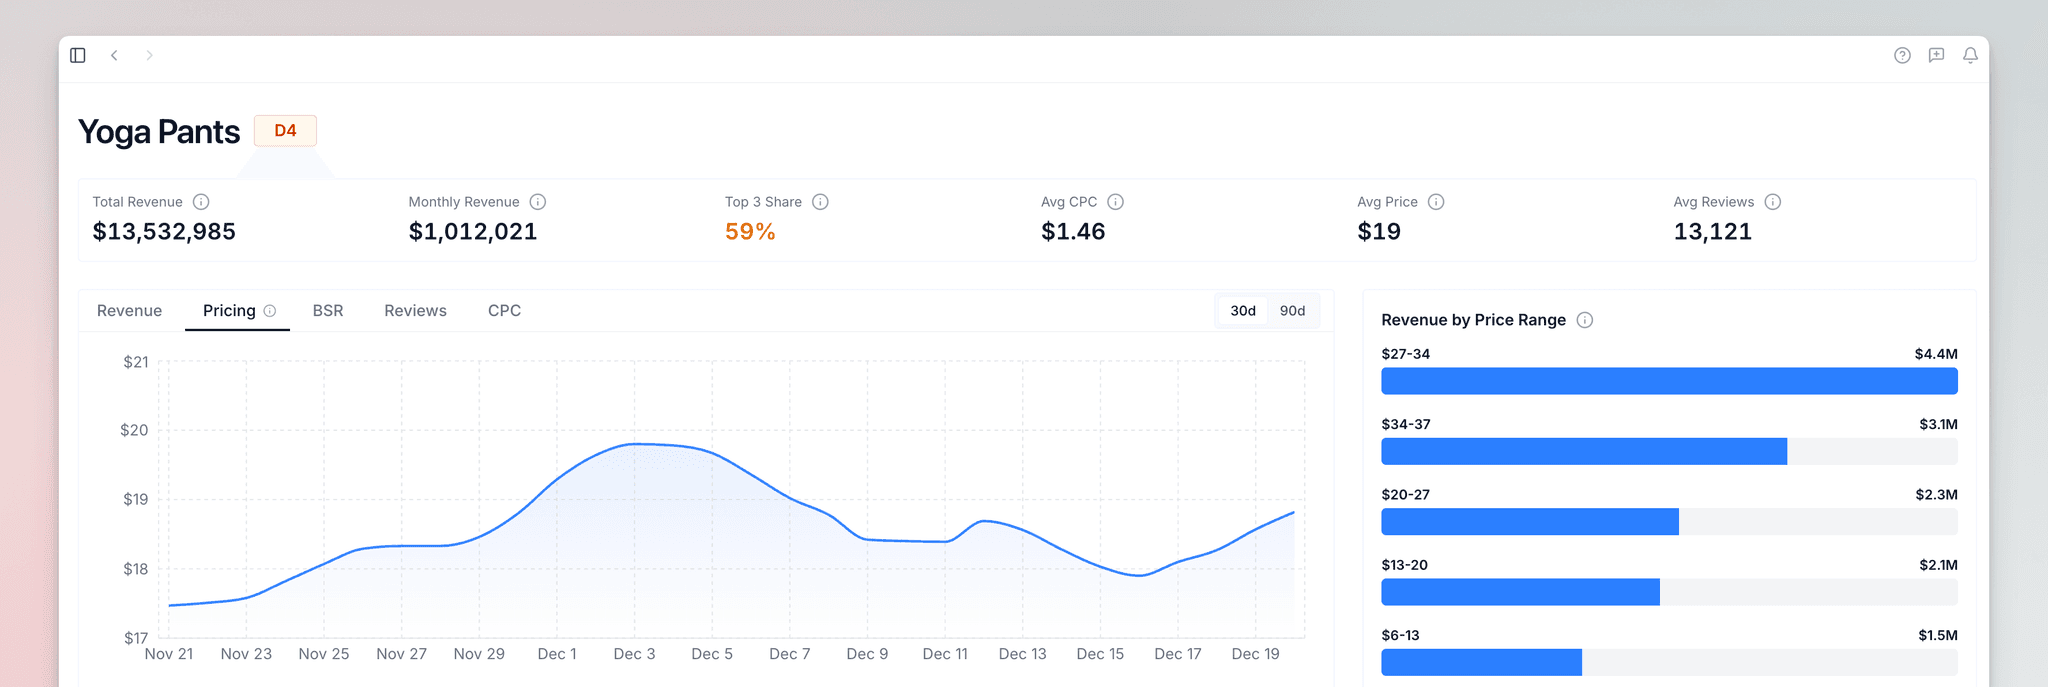Click the Nov 21 axis label
The width and height of the screenshot is (2048, 687).
(169, 654)
